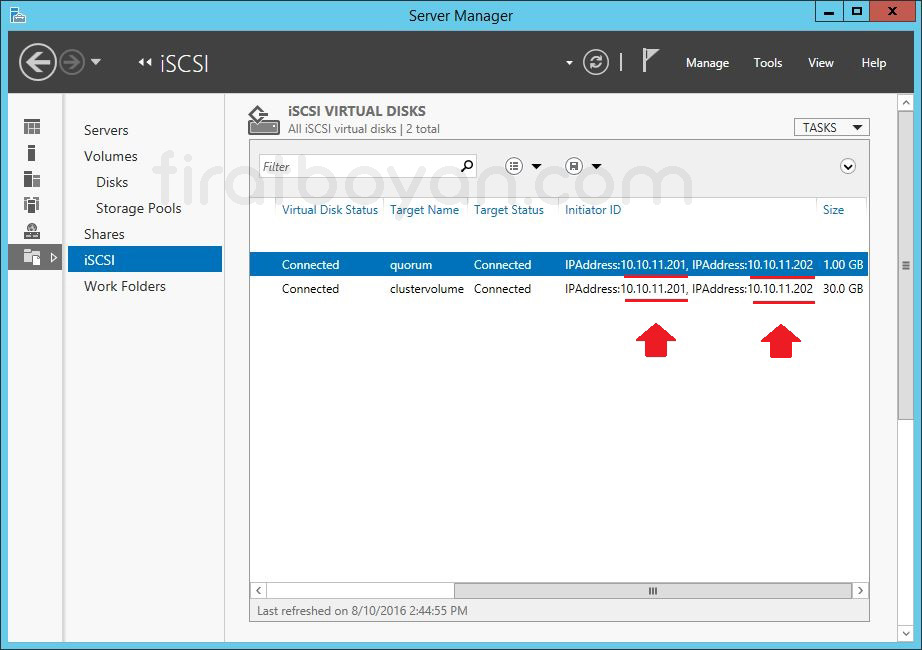Click the breadcrumb double-arrow before iSCSI
The height and width of the screenshot is (650, 922).
[145, 62]
